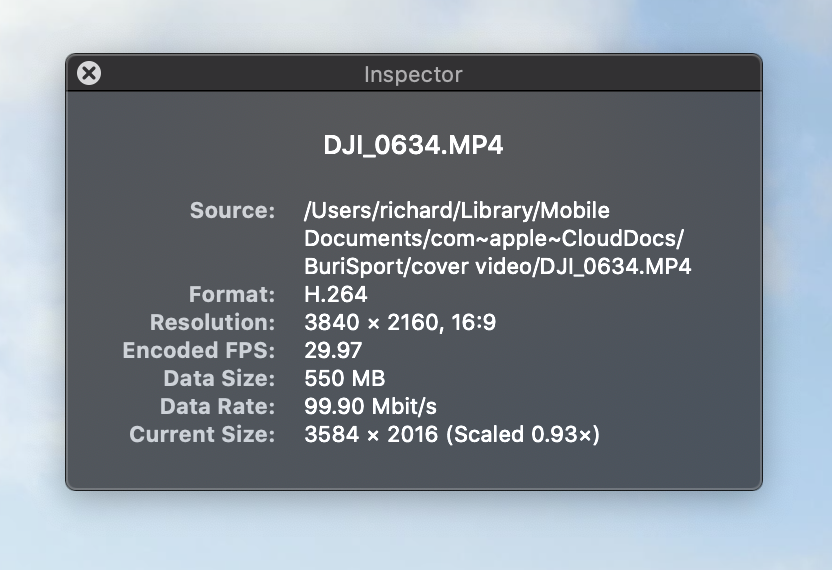This screenshot has height=570, width=832.
Task: Click the Current Size: label
Action: [202, 434]
